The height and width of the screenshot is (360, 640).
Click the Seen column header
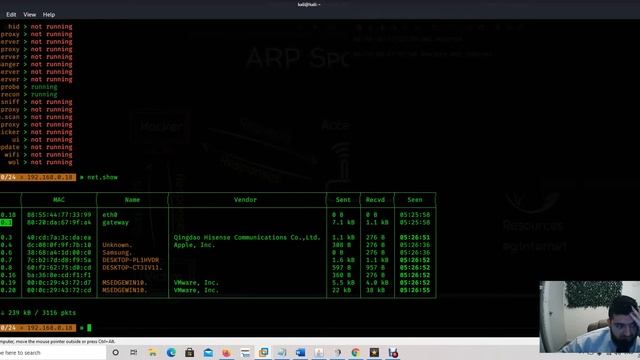(x=415, y=200)
